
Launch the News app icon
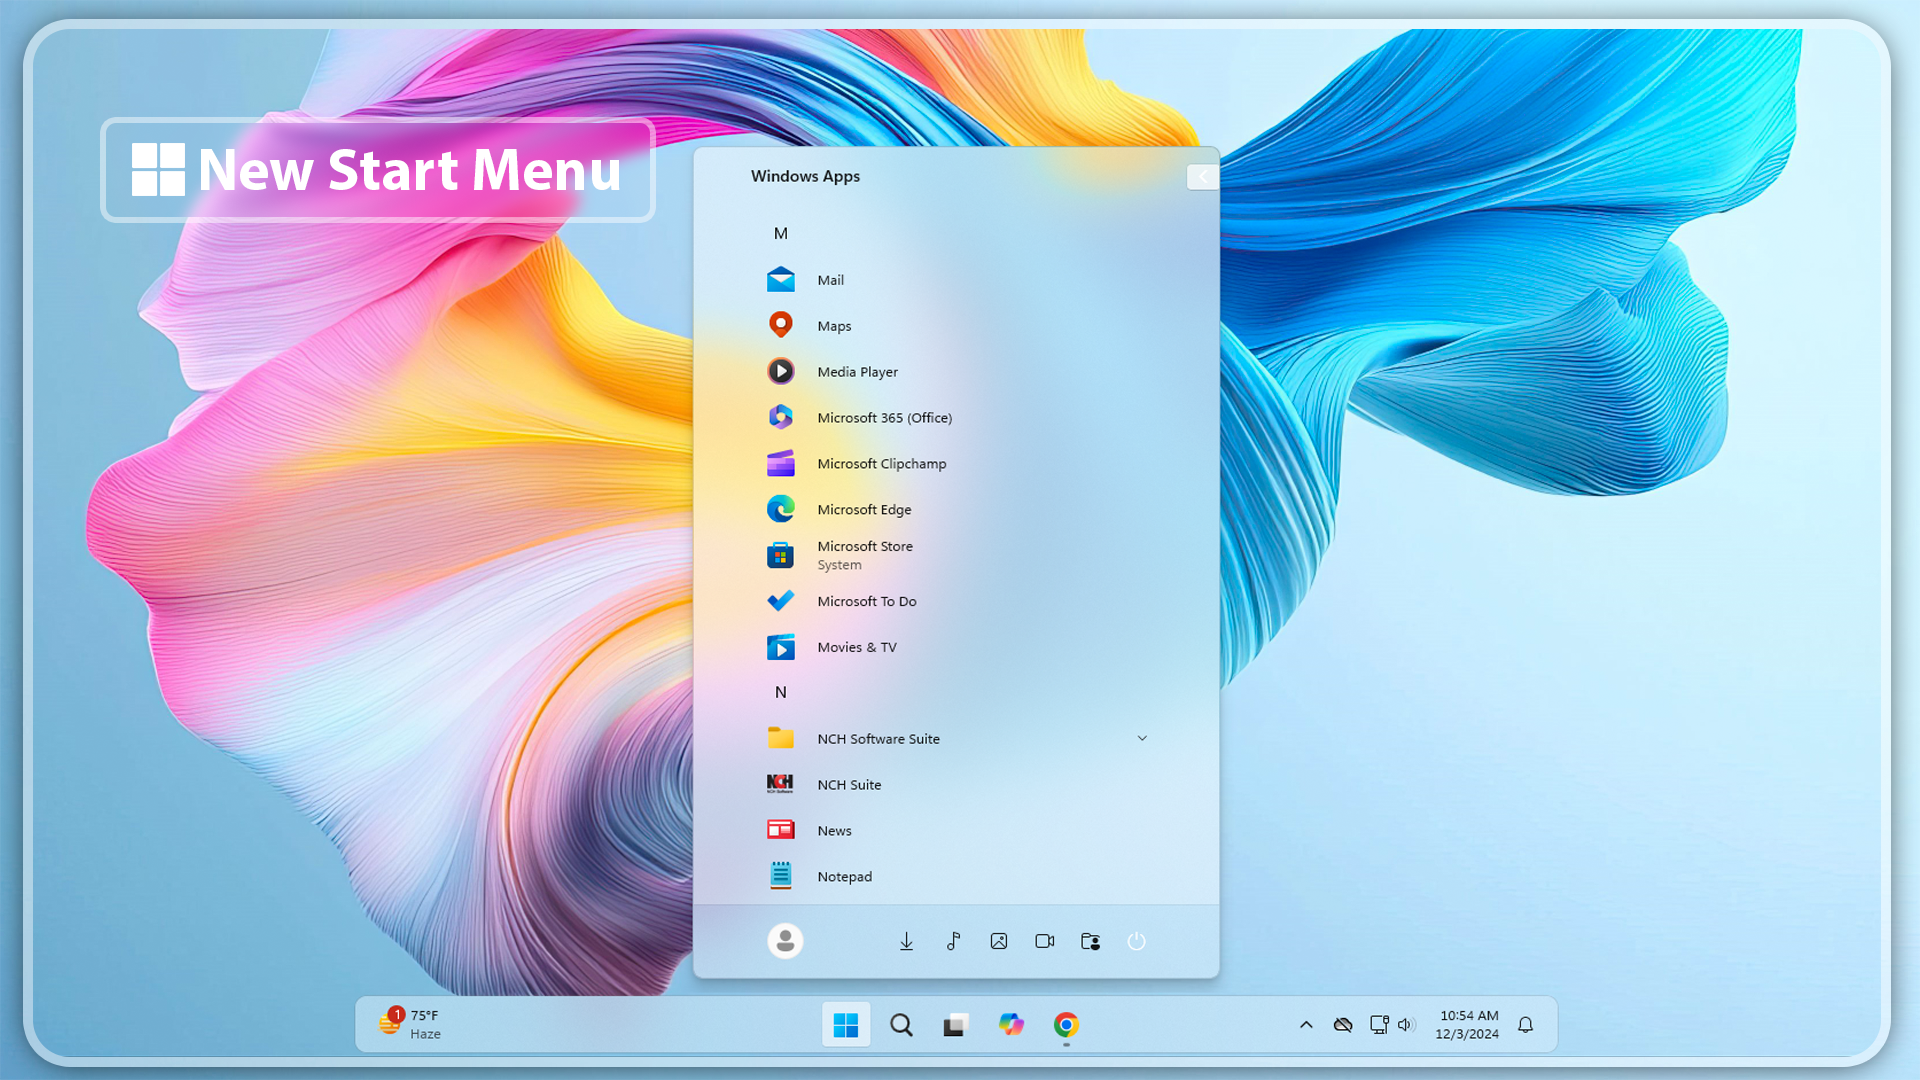(x=780, y=830)
